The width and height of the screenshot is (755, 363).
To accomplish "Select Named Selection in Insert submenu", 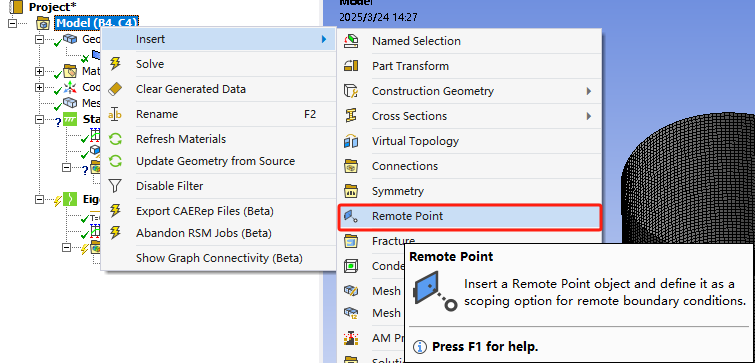I will click(469, 41).
